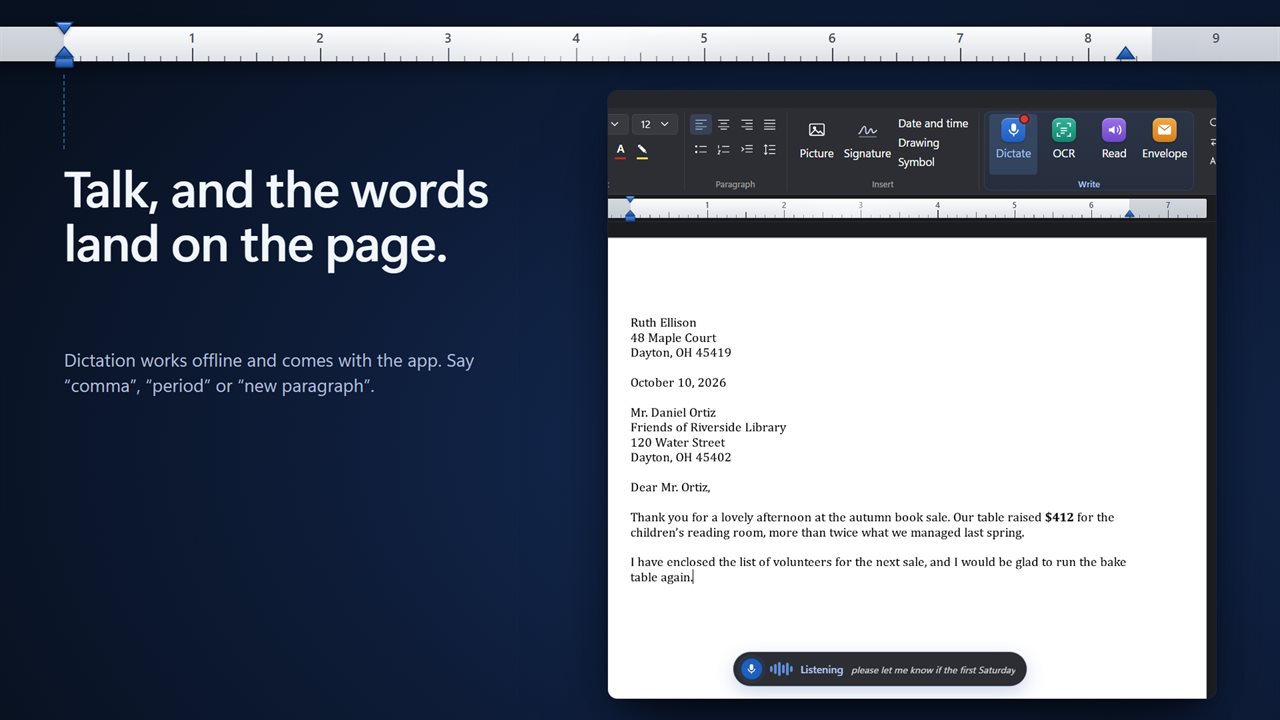
Task: Click the document ruler right indent marker
Action: 1129,213
